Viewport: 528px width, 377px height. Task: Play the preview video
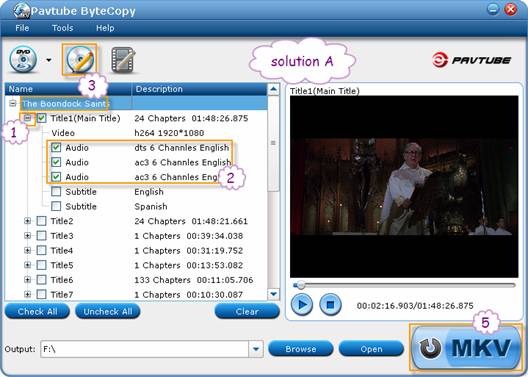302,305
